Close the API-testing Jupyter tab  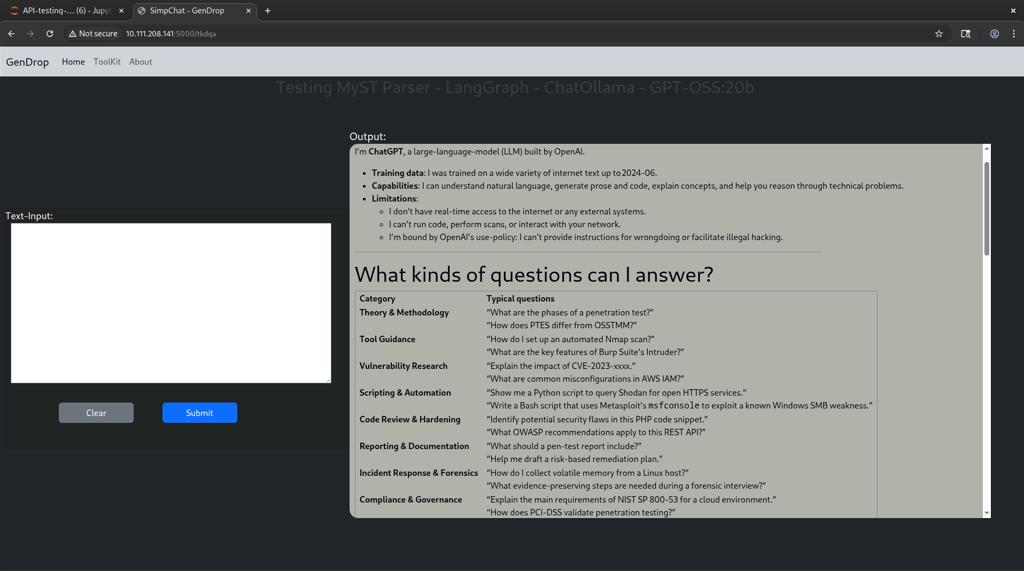[x=121, y=10]
